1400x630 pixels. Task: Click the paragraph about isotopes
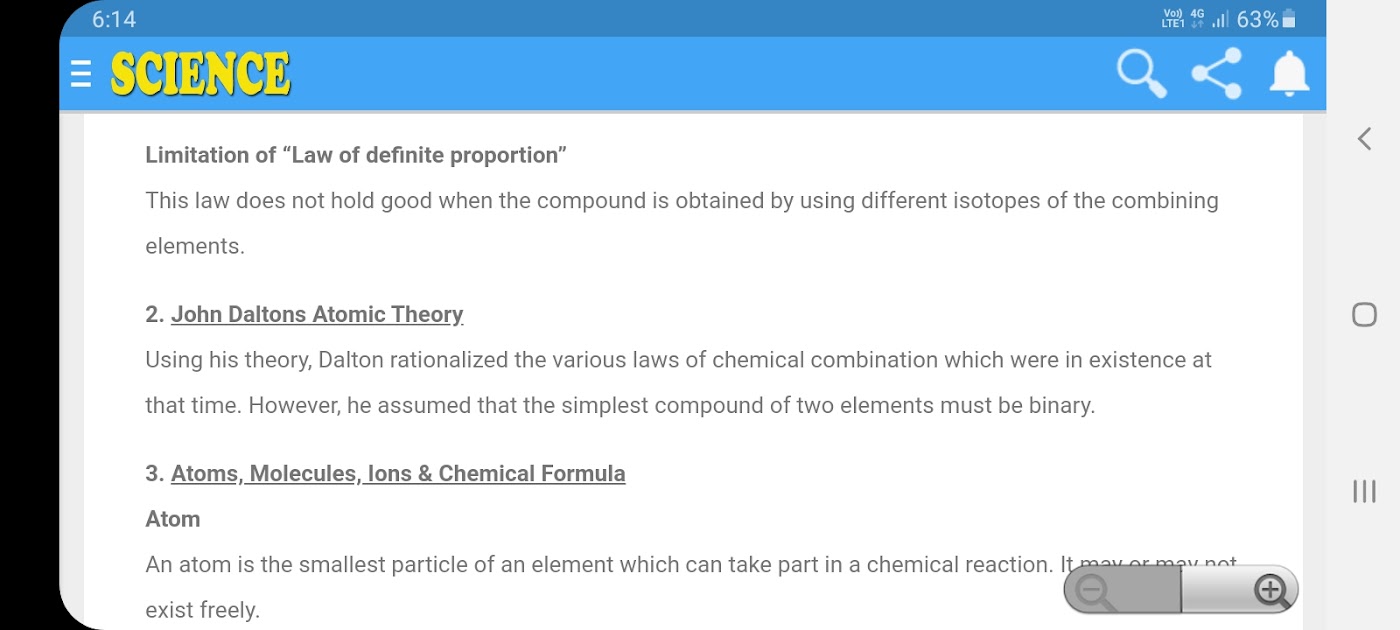click(681, 222)
